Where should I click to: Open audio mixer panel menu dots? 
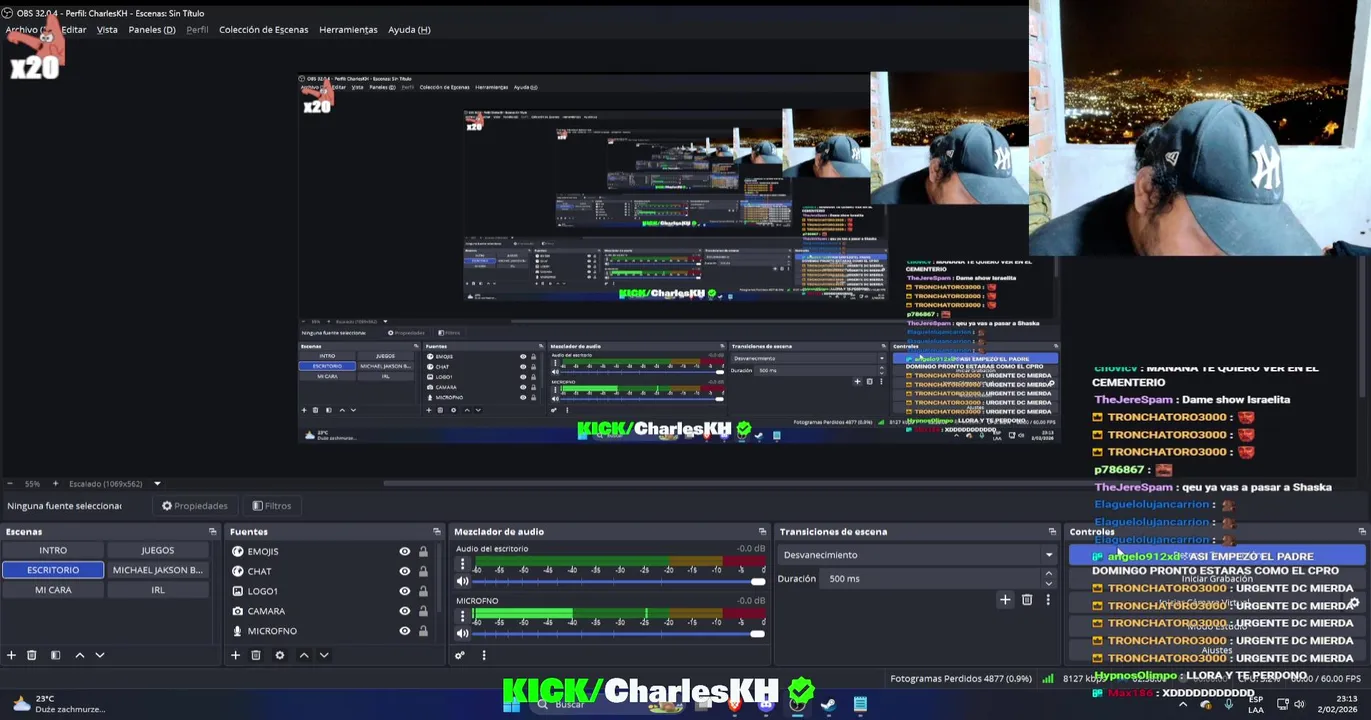484,655
